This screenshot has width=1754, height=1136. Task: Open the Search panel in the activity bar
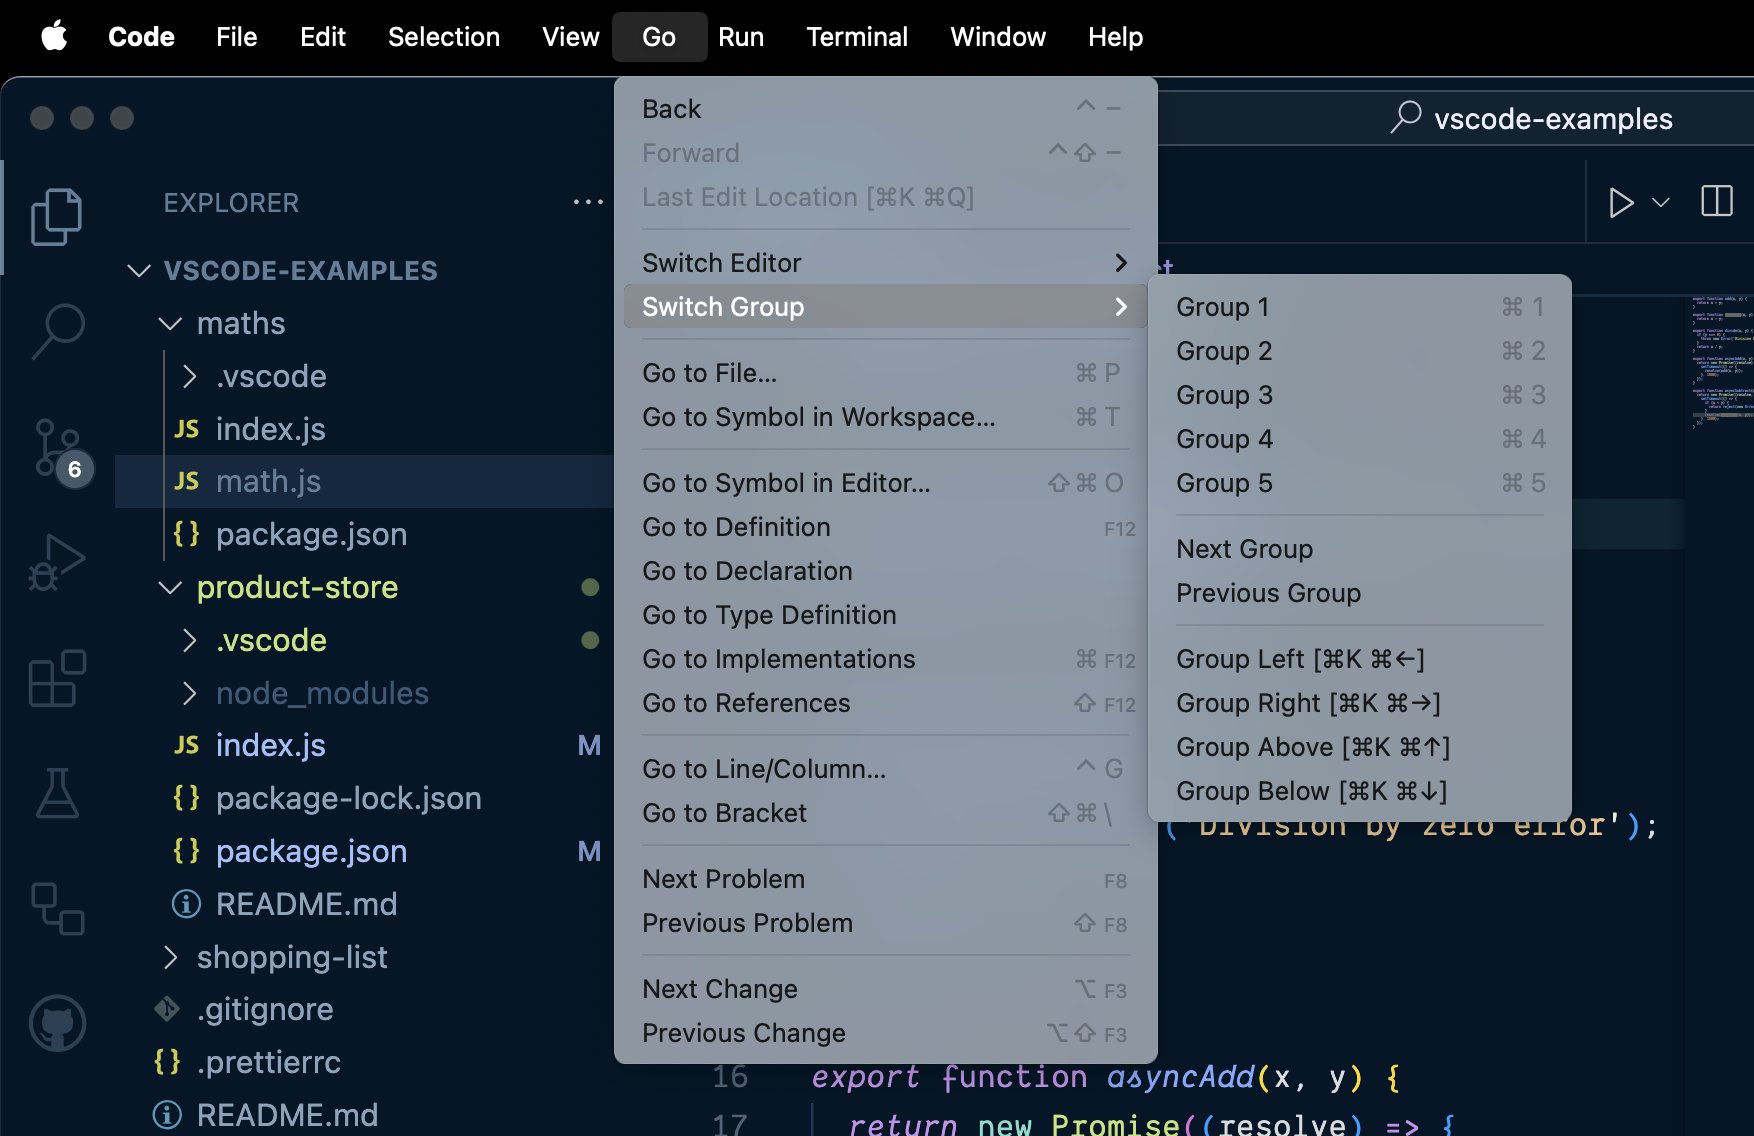[57, 330]
